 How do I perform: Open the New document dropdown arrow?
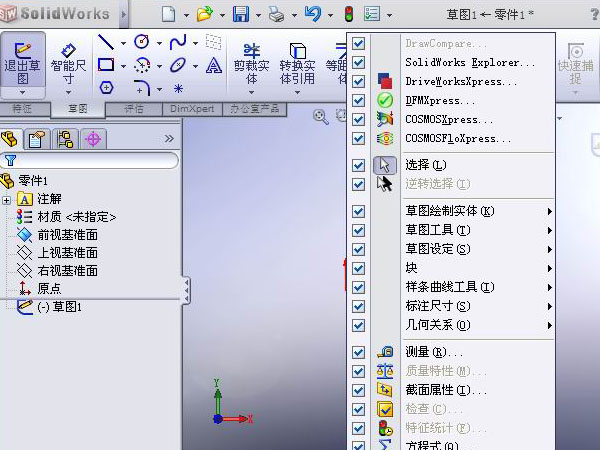click(x=186, y=16)
